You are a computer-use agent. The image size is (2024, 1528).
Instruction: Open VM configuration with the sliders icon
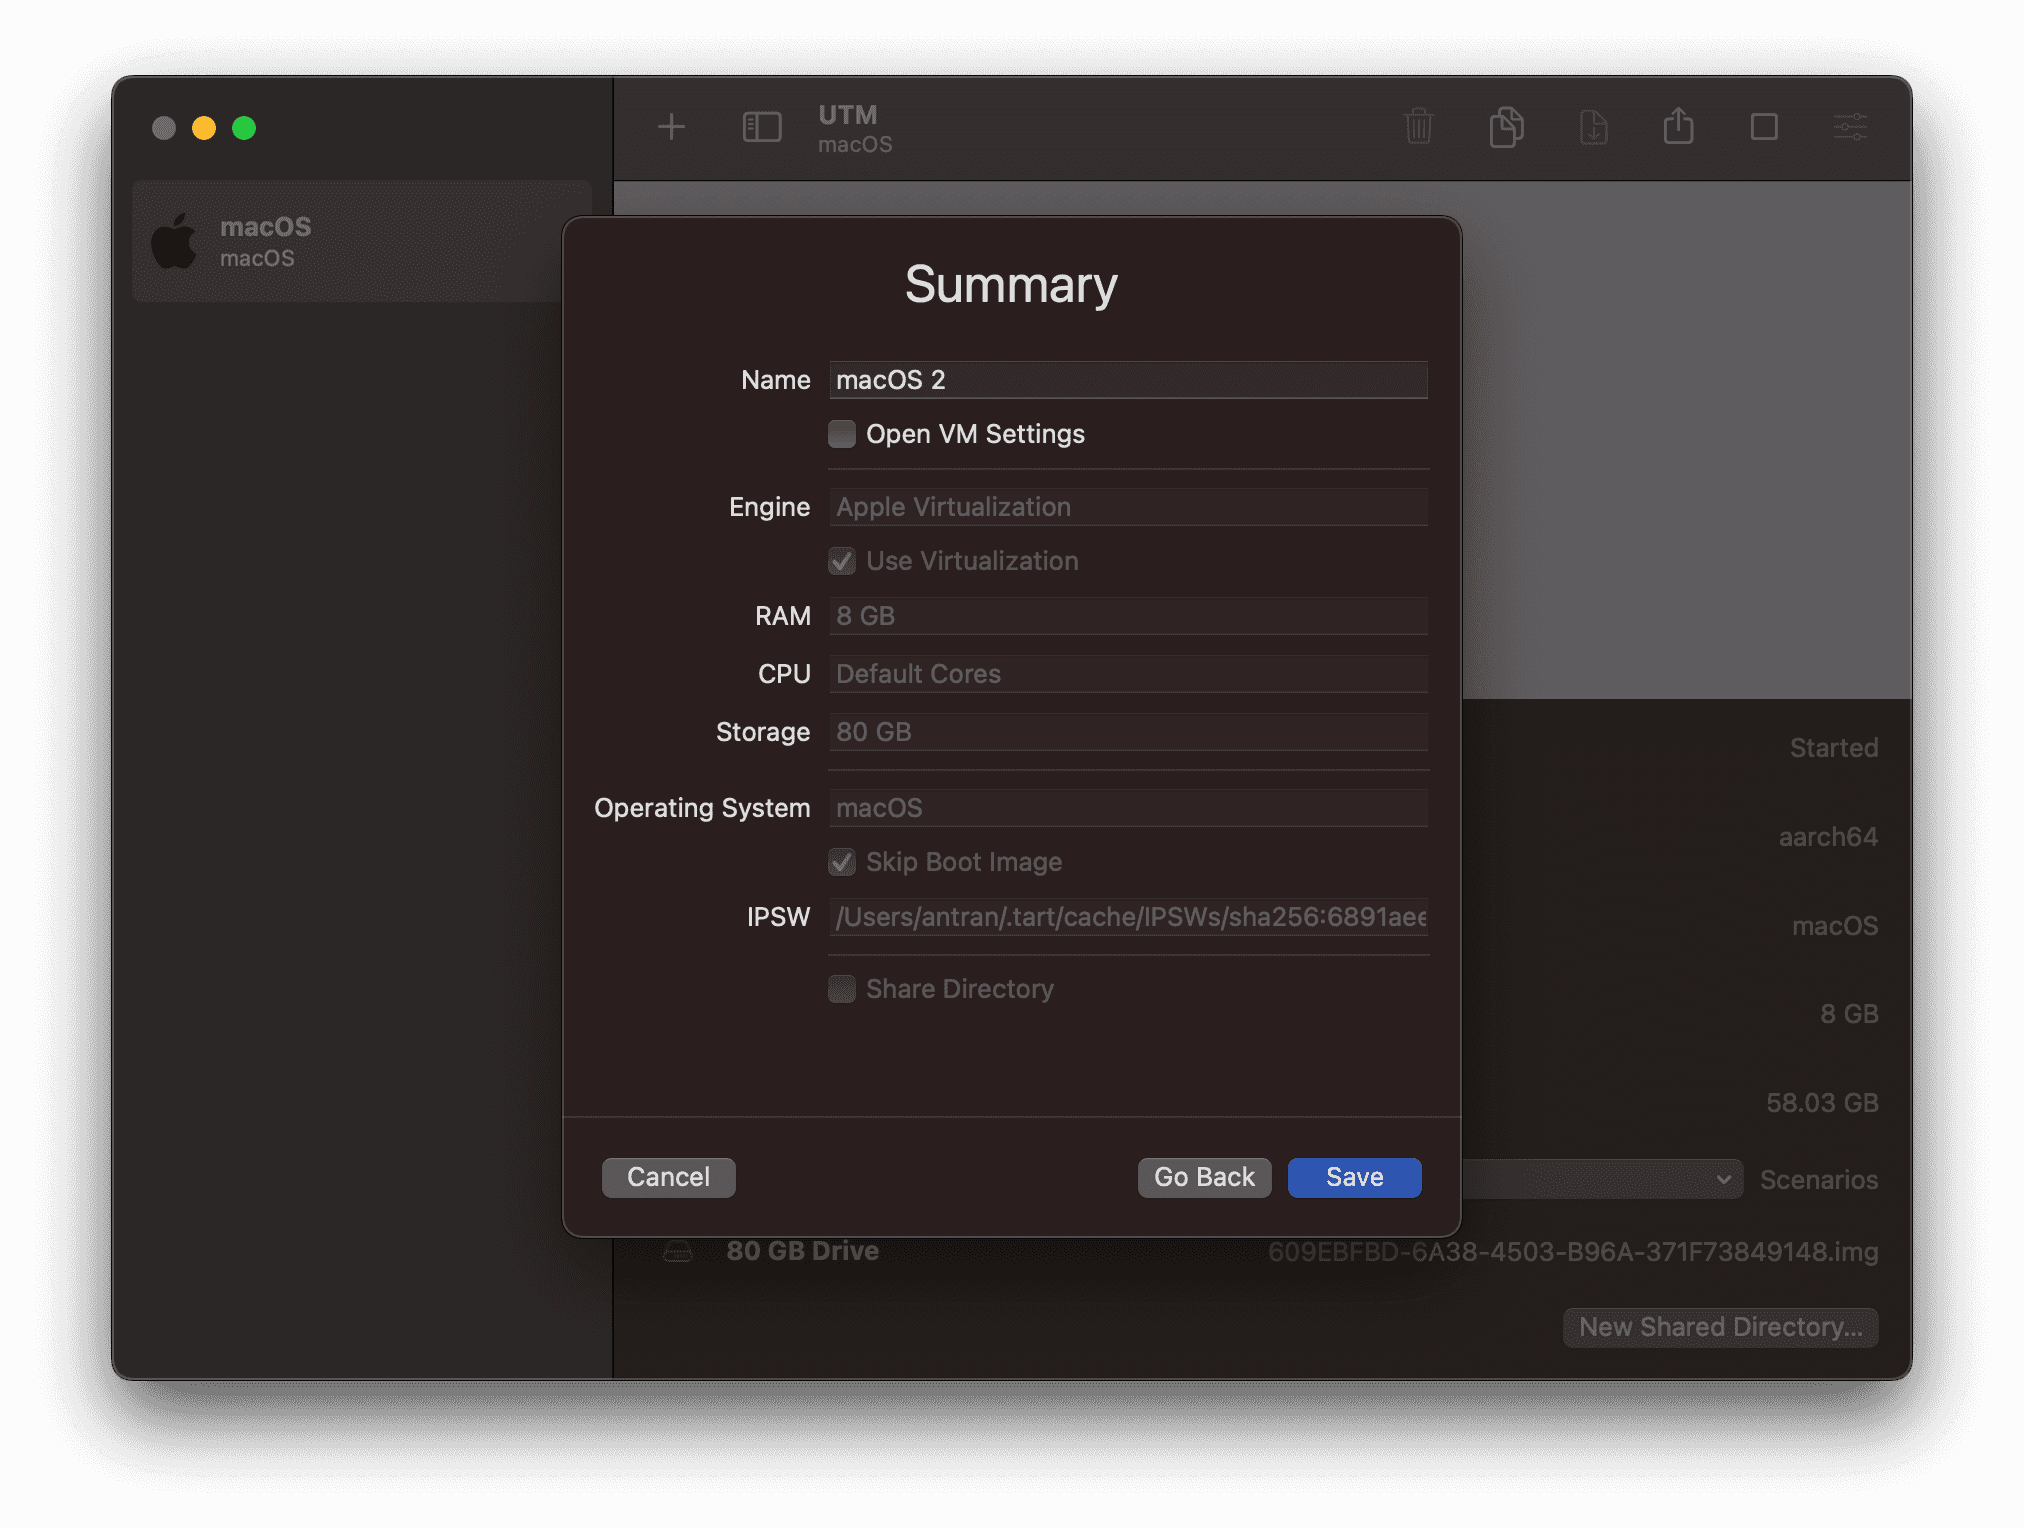(1849, 127)
